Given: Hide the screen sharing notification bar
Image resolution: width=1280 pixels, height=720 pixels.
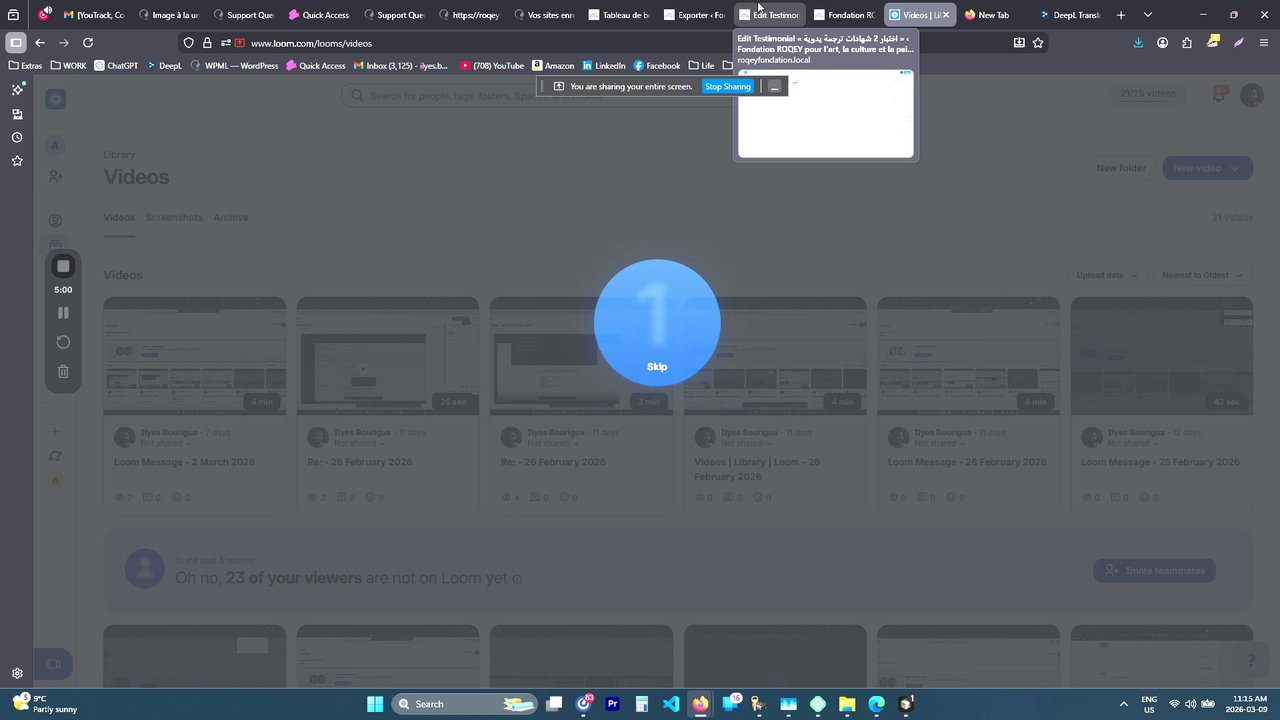Looking at the screenshot, I should pyautogui.click(x=774, y=87).
